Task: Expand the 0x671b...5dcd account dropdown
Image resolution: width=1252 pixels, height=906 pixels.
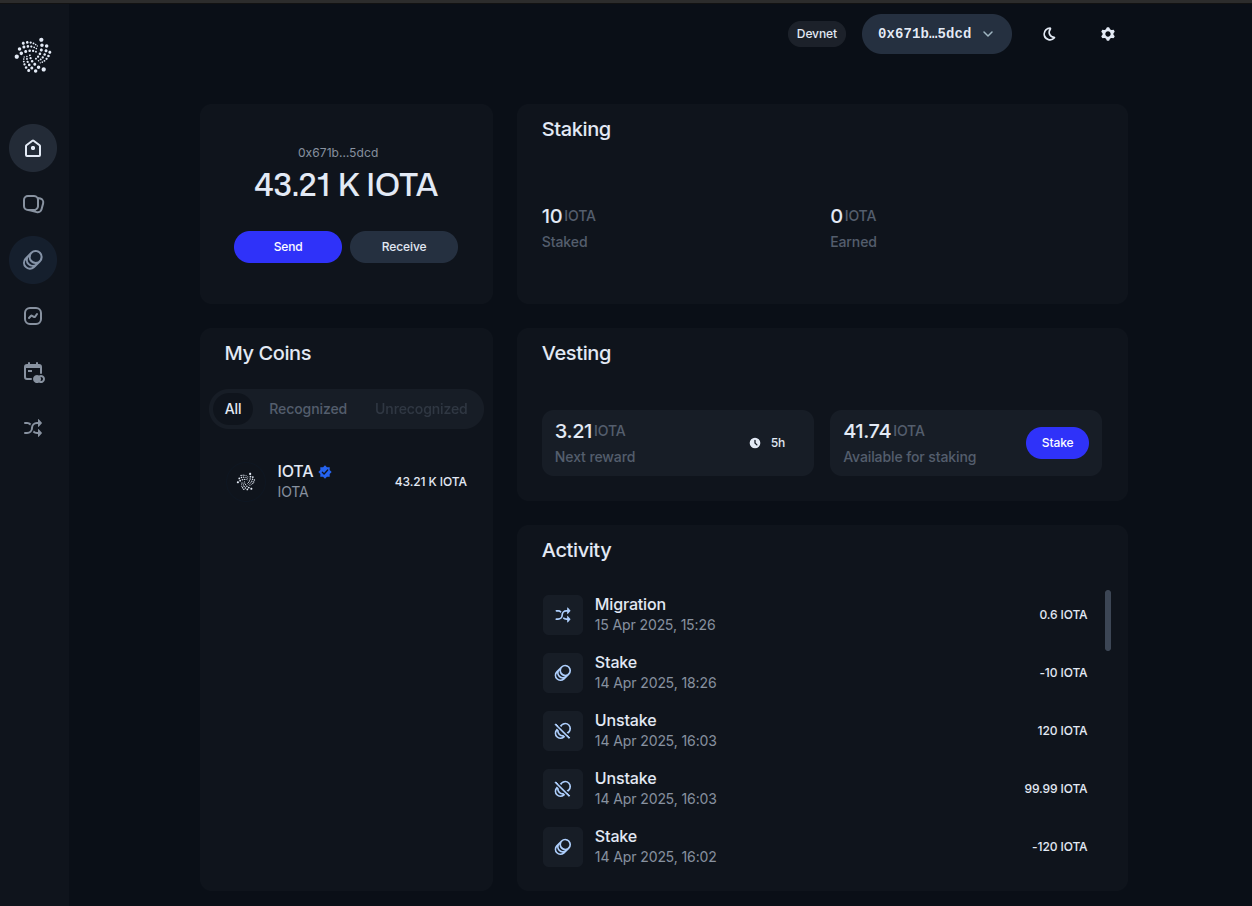Action: click(x=936, y=33)
